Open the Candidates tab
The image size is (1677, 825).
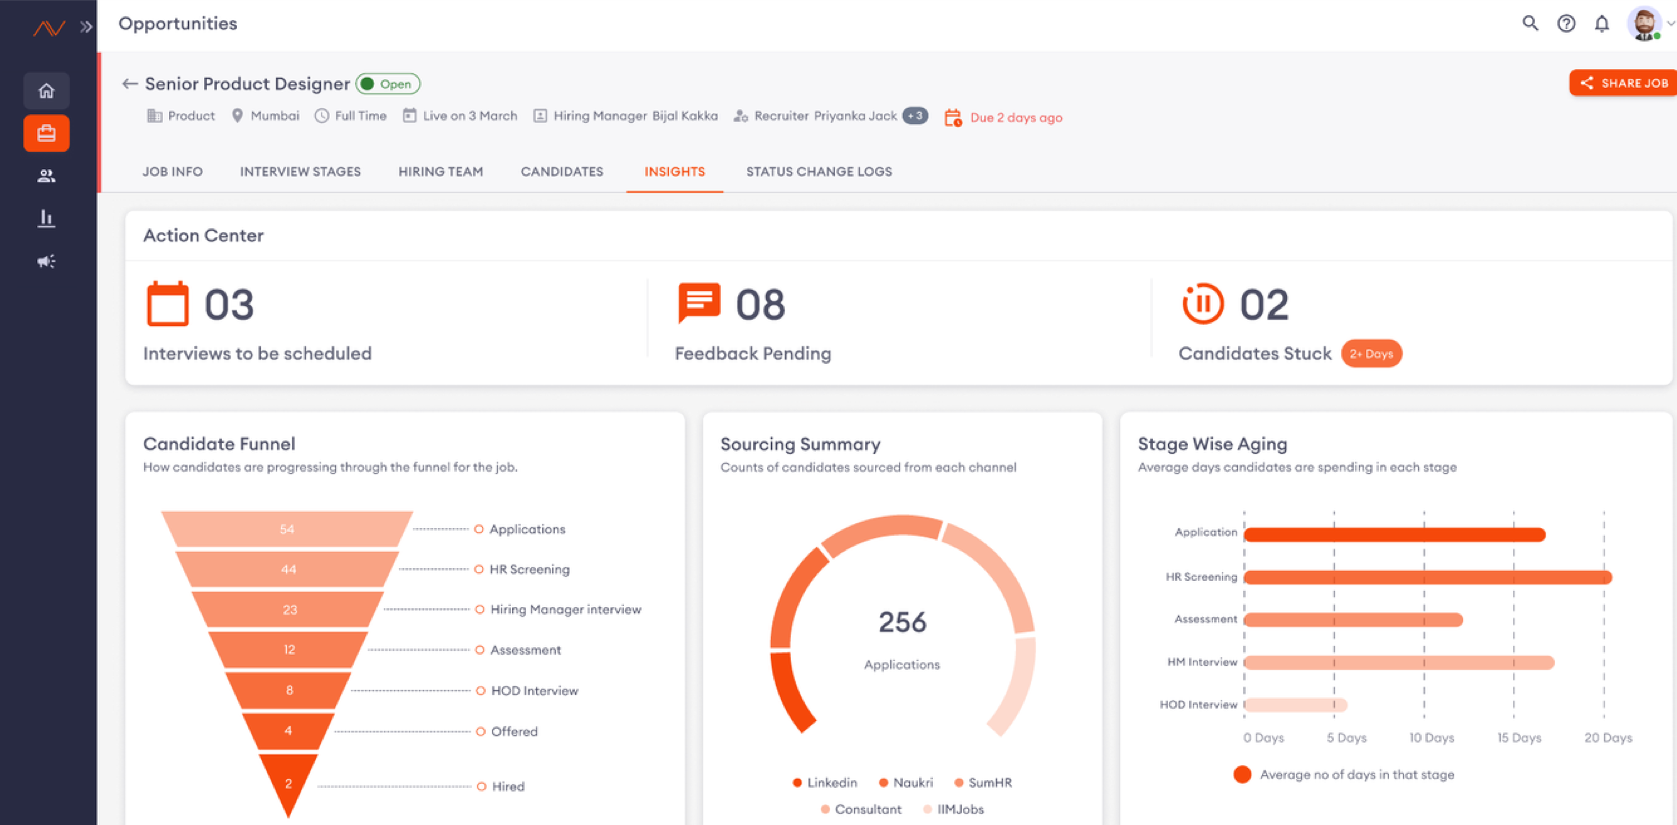click(562, 172)
